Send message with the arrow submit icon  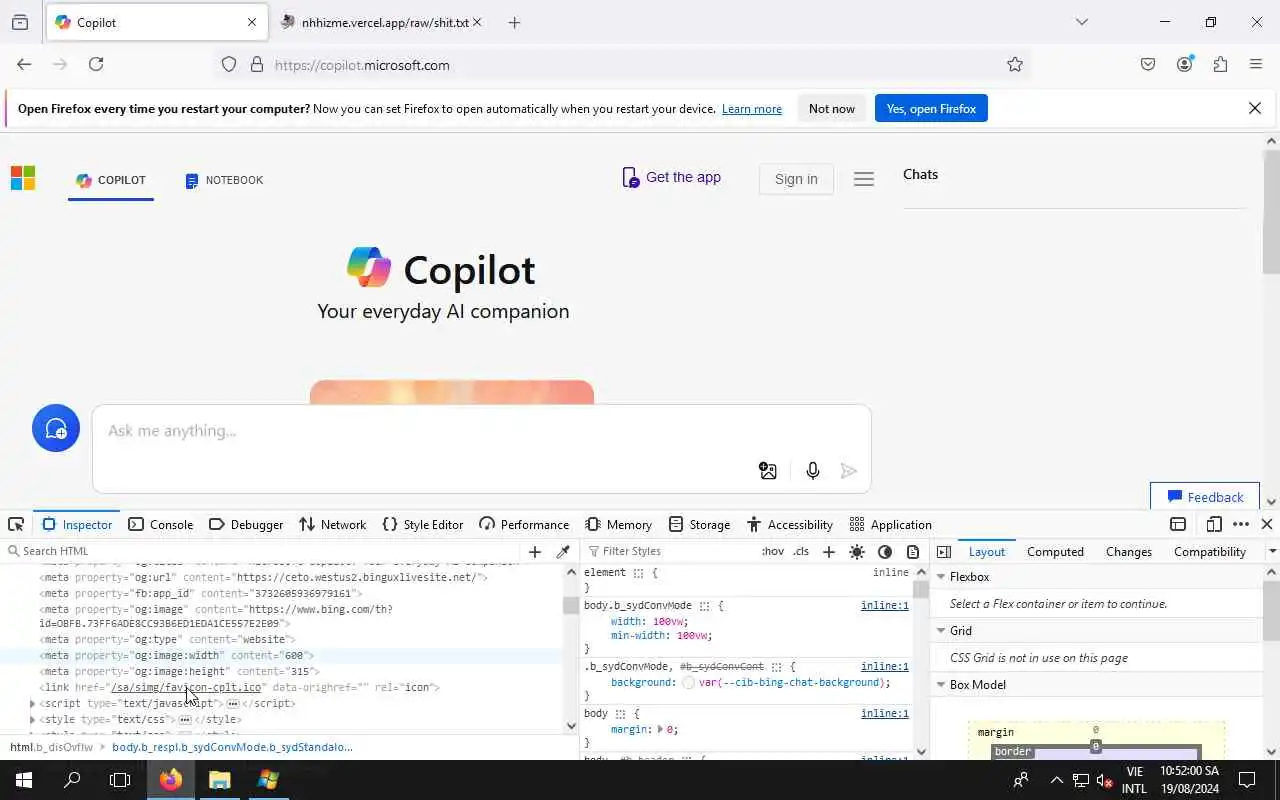(849, 471)
